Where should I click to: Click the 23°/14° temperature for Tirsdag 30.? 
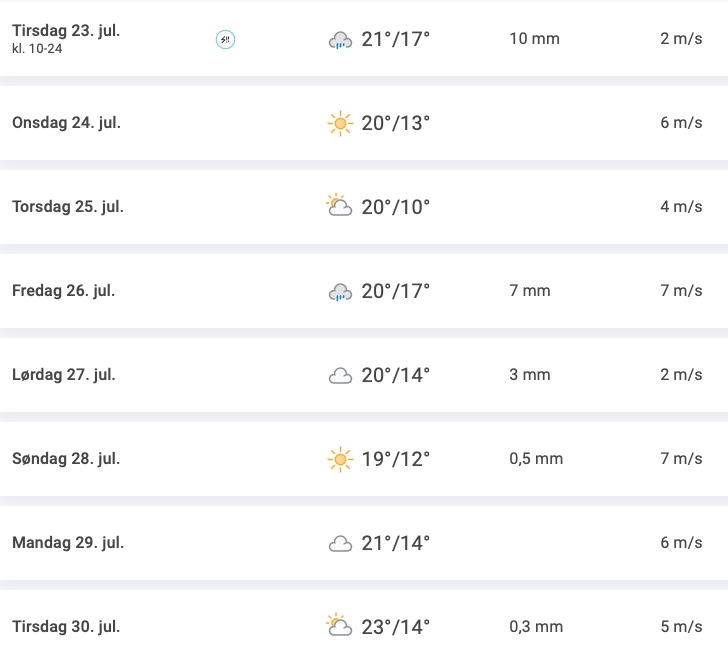396,627
